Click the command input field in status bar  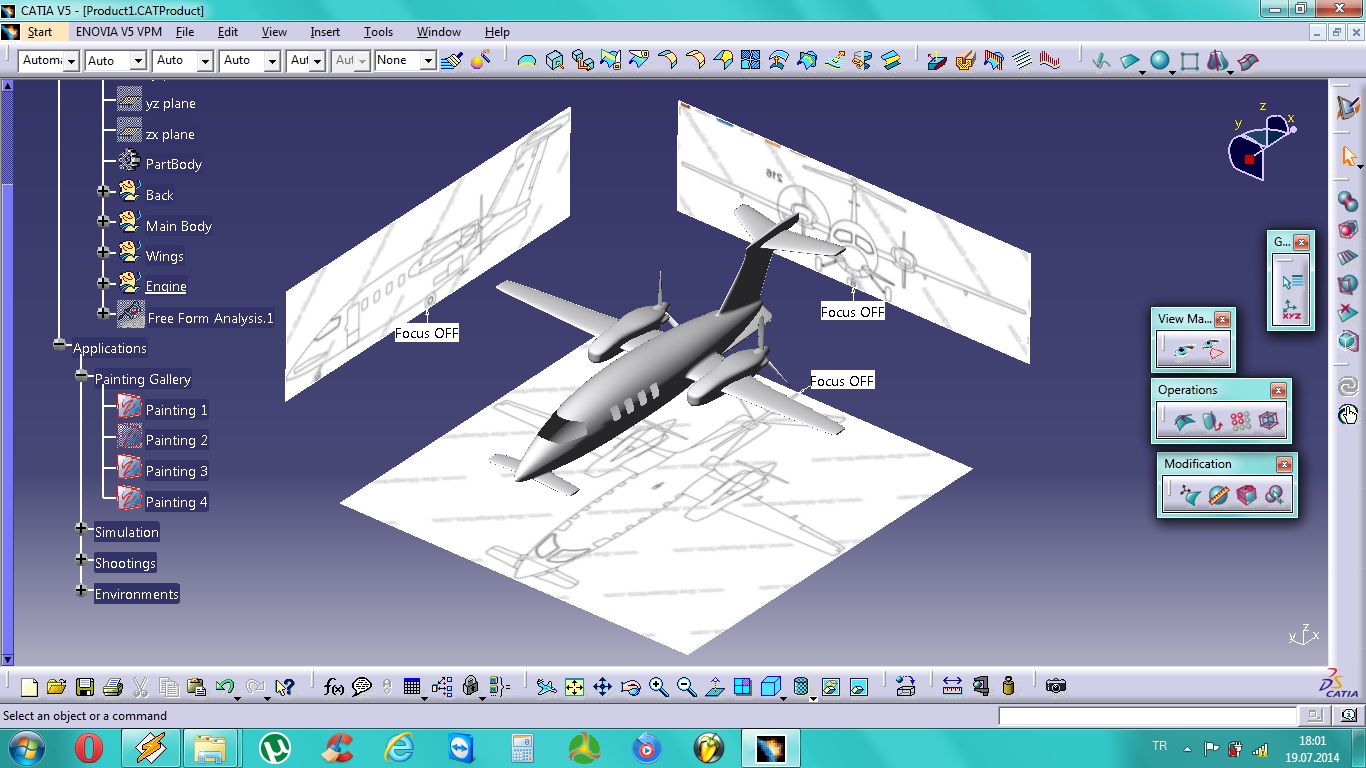(1147, 716)
